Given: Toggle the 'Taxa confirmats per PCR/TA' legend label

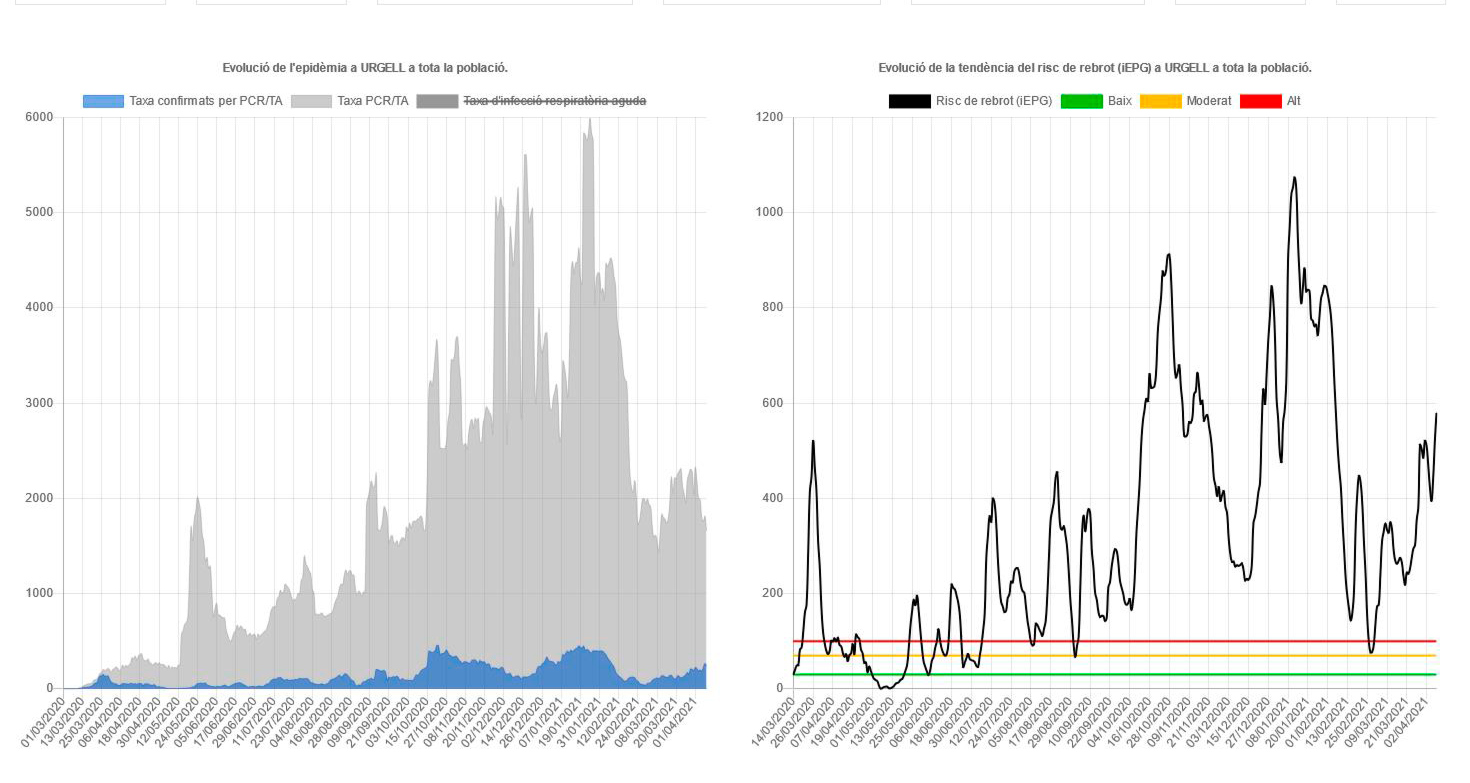Looking at the screenshot, I should (205, 101).
